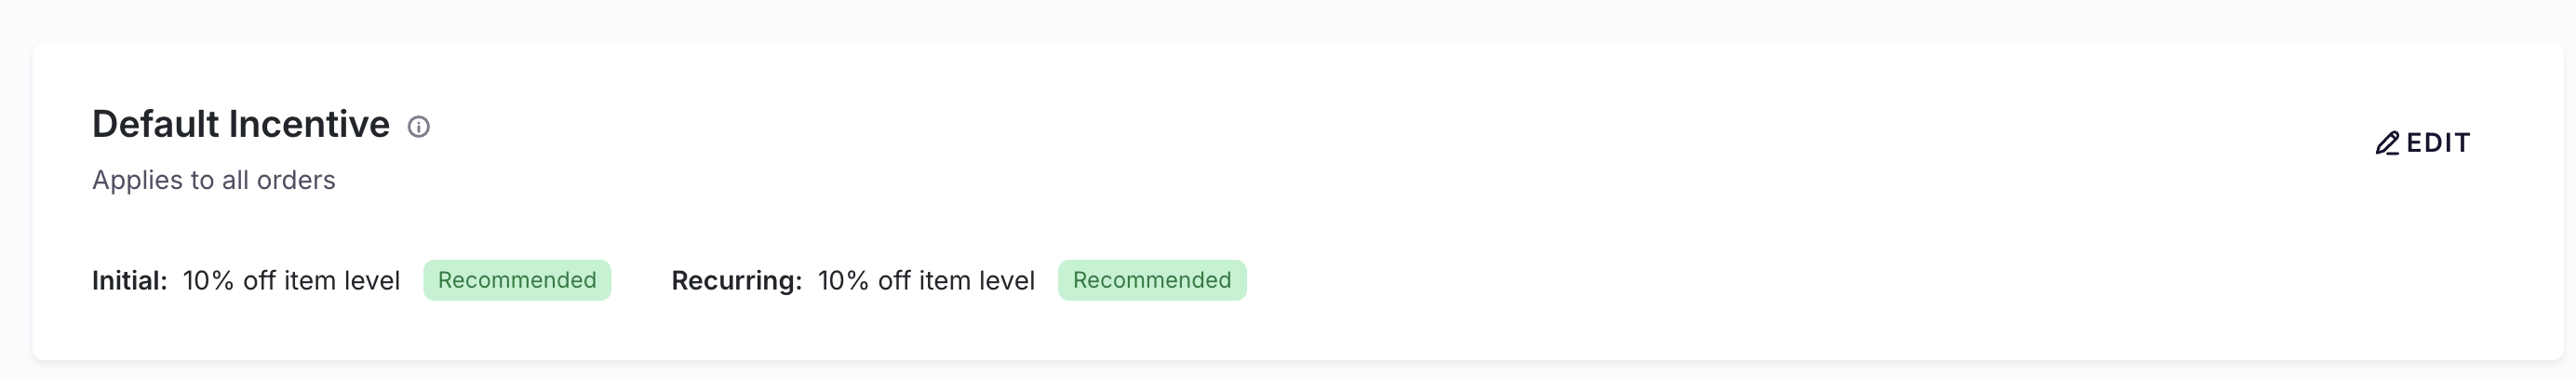Select the Initial "10% off item level" value
This screenshot has width=2576, height=378.
tap(291, 281)
